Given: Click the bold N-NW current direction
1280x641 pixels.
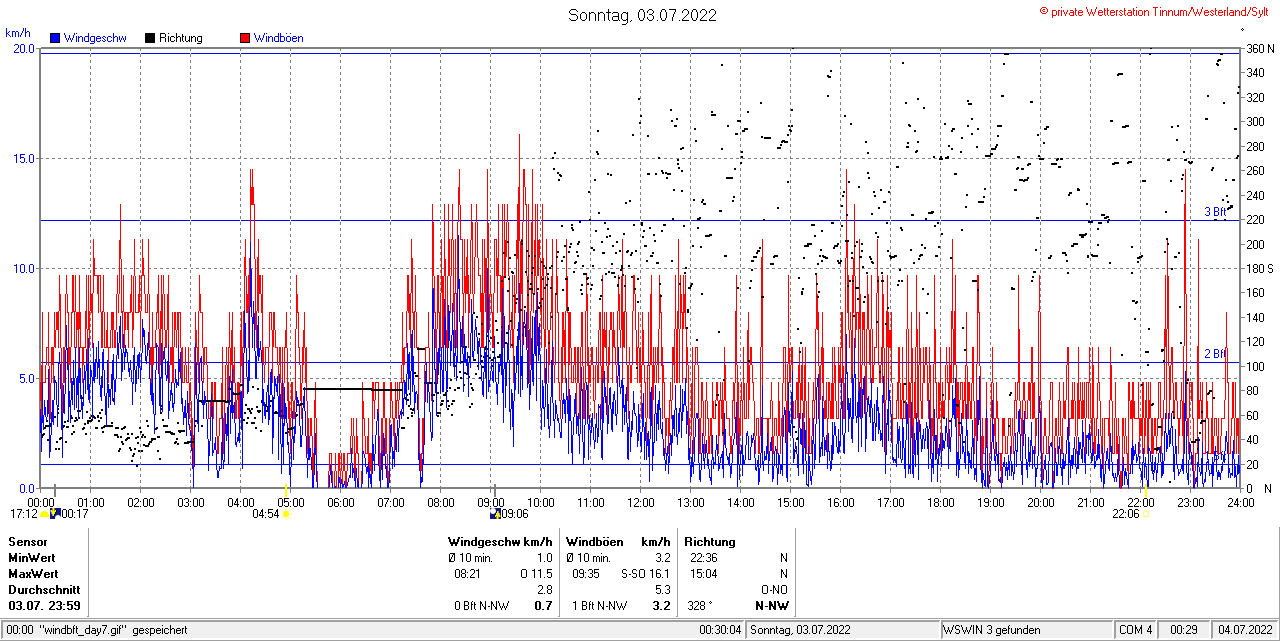Looking at the screenshot, I should coord(771,605).
